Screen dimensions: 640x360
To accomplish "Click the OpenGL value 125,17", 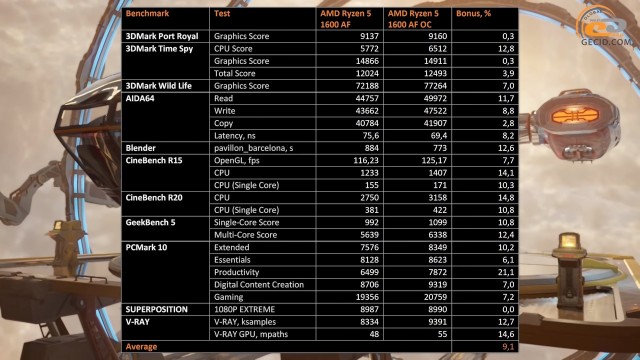I will pos(434,160).
